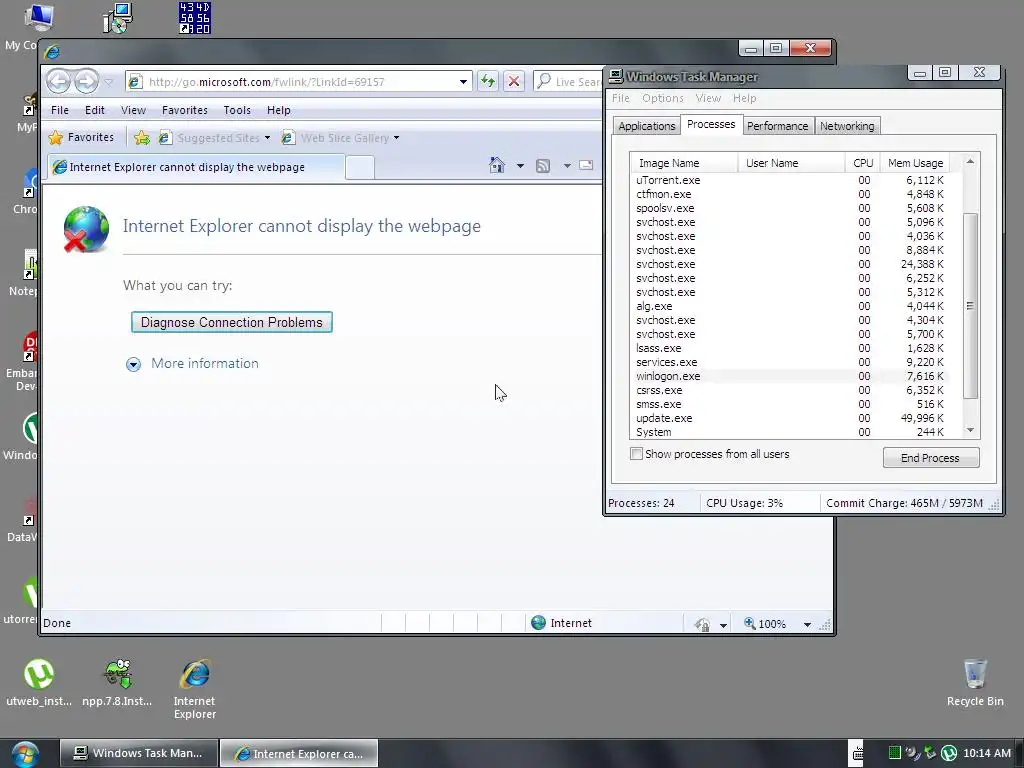The image size is (1024, 768).
Task: Click the globe error icon on the page
Action: (86, 229)
